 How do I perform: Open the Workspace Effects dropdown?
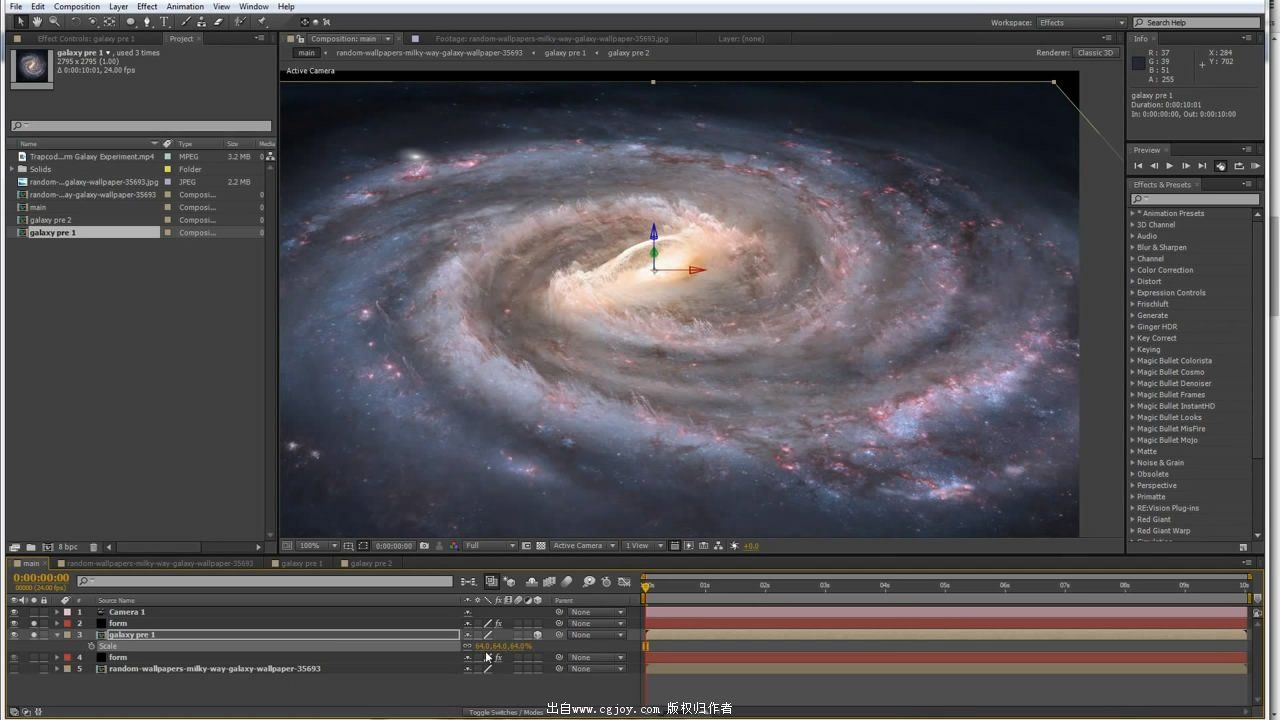1082,23
